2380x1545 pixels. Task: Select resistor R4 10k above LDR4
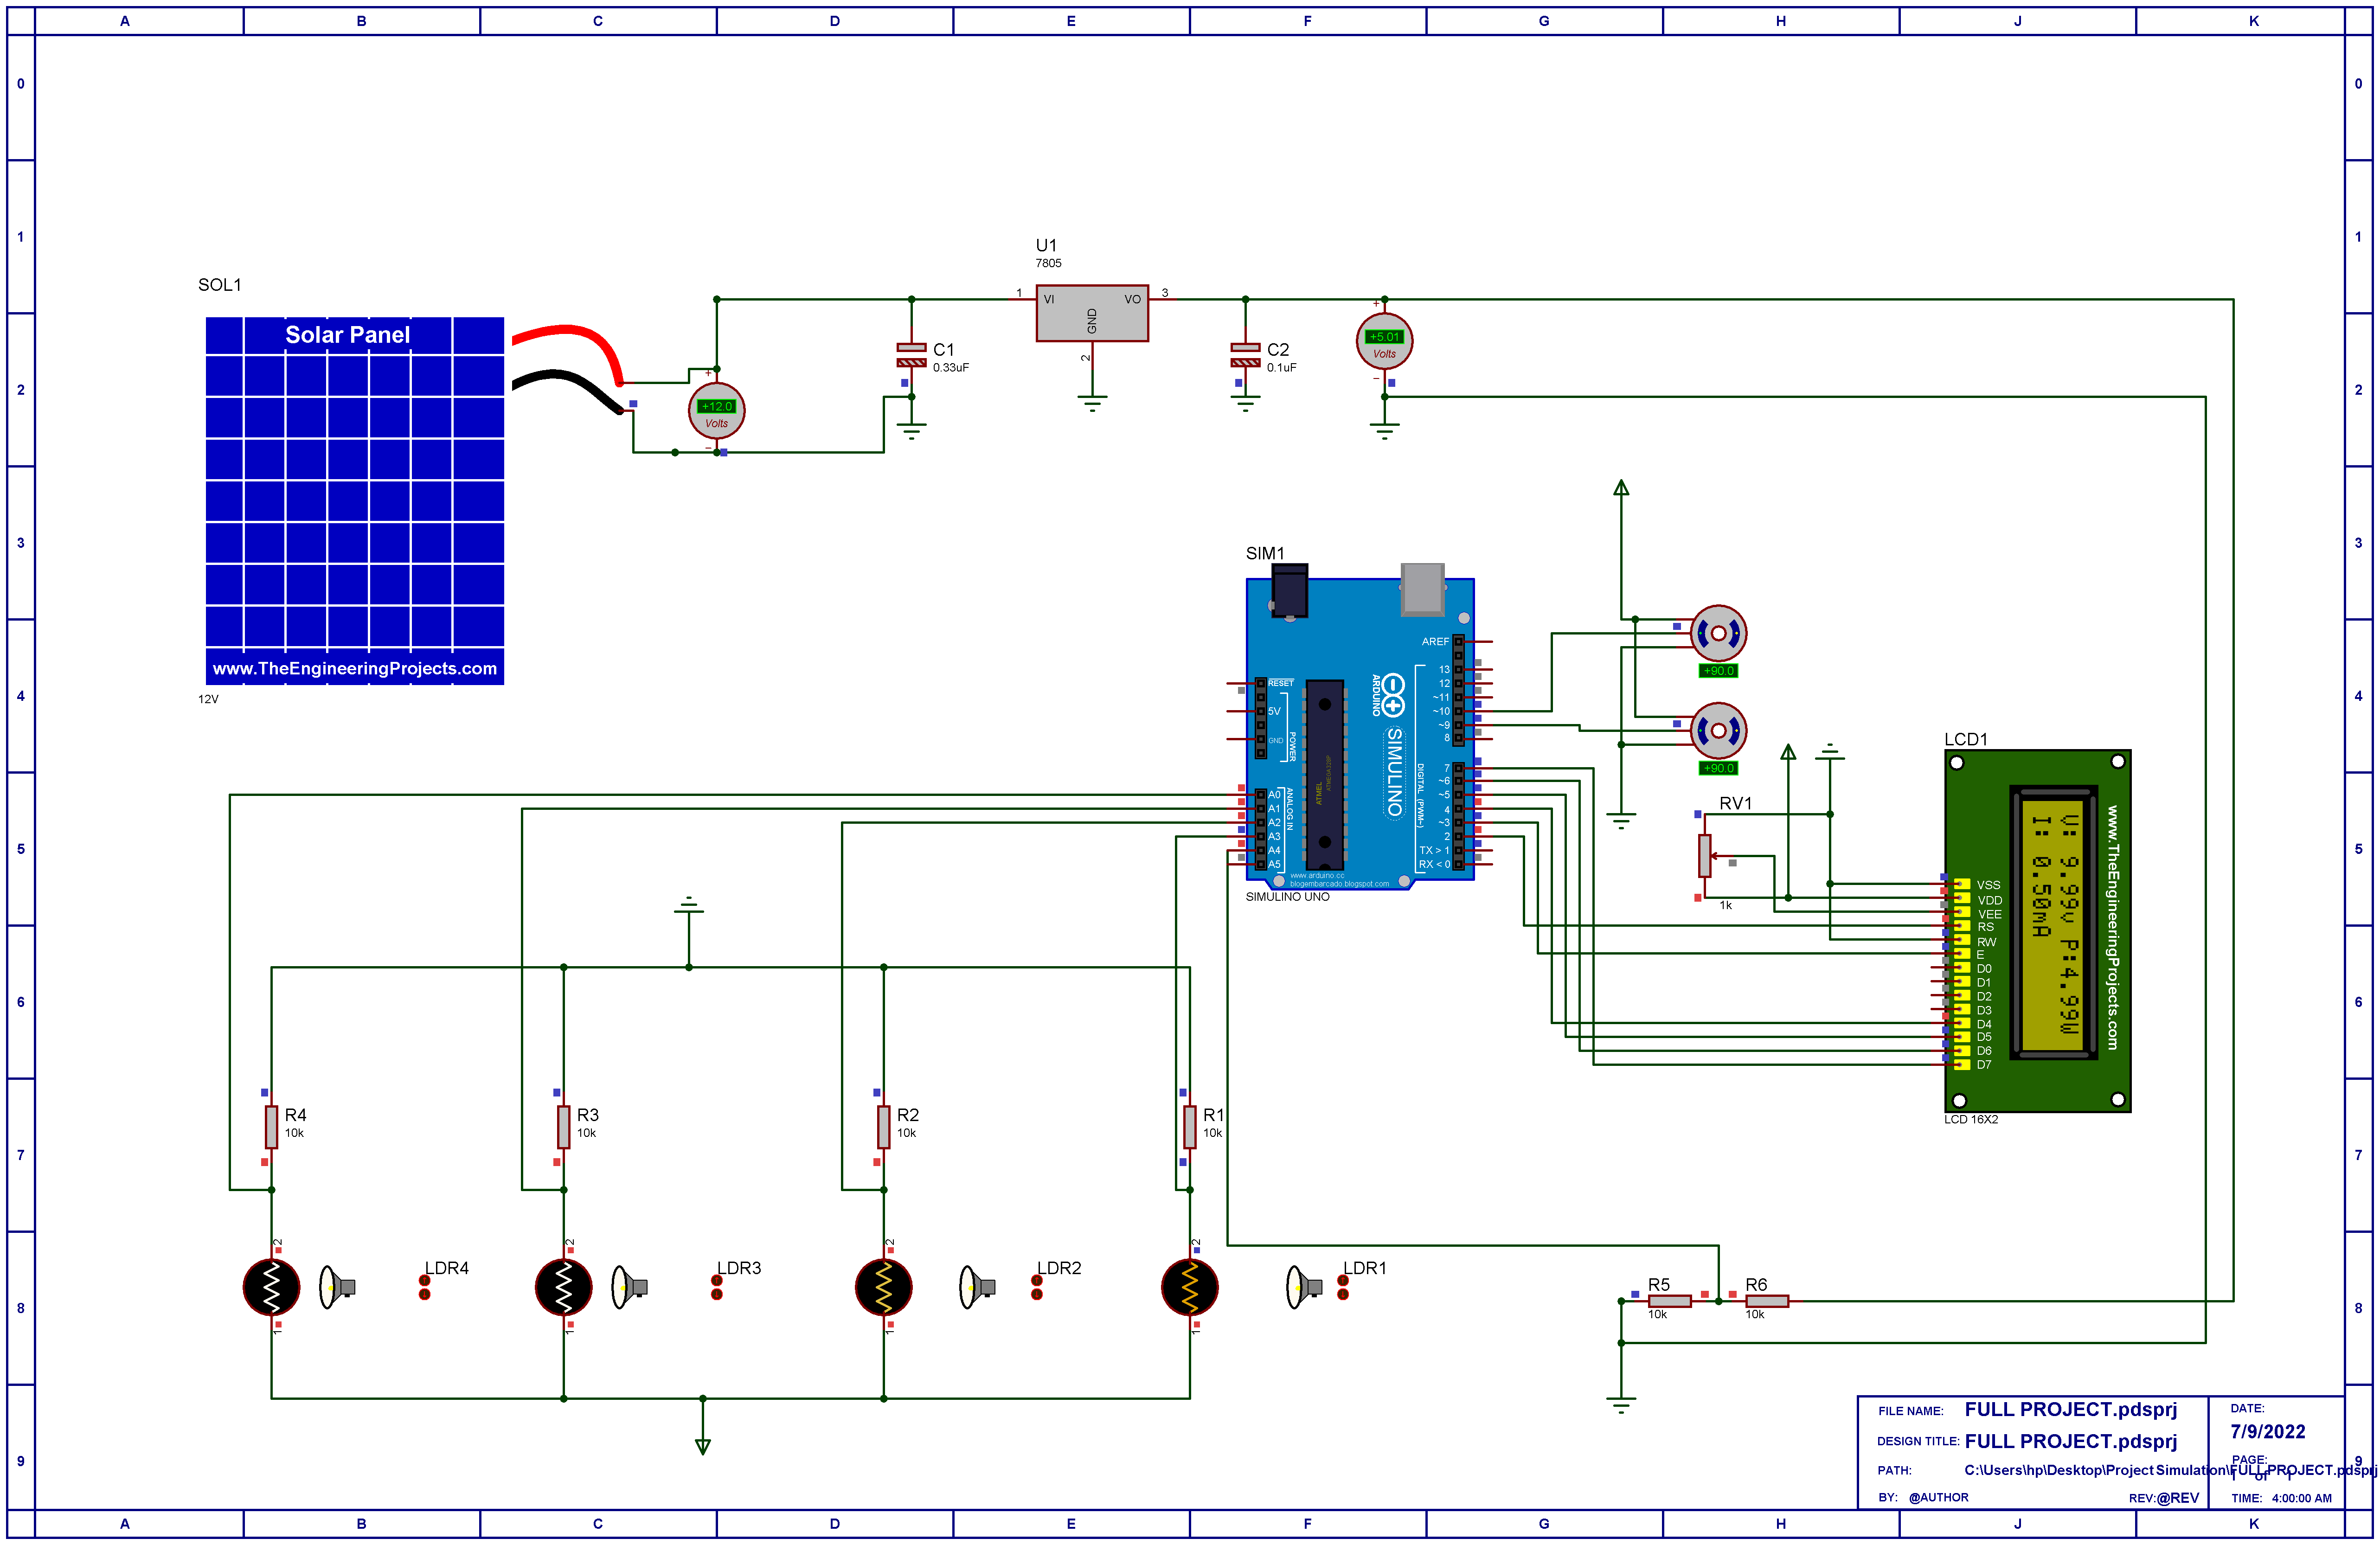click(271, 1127)
